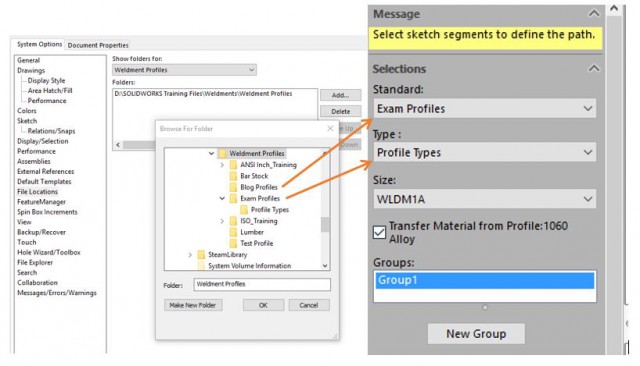Select the Bar Stock folder
The width and height of the screenshot is (640, 366).
tap(254, 176)
